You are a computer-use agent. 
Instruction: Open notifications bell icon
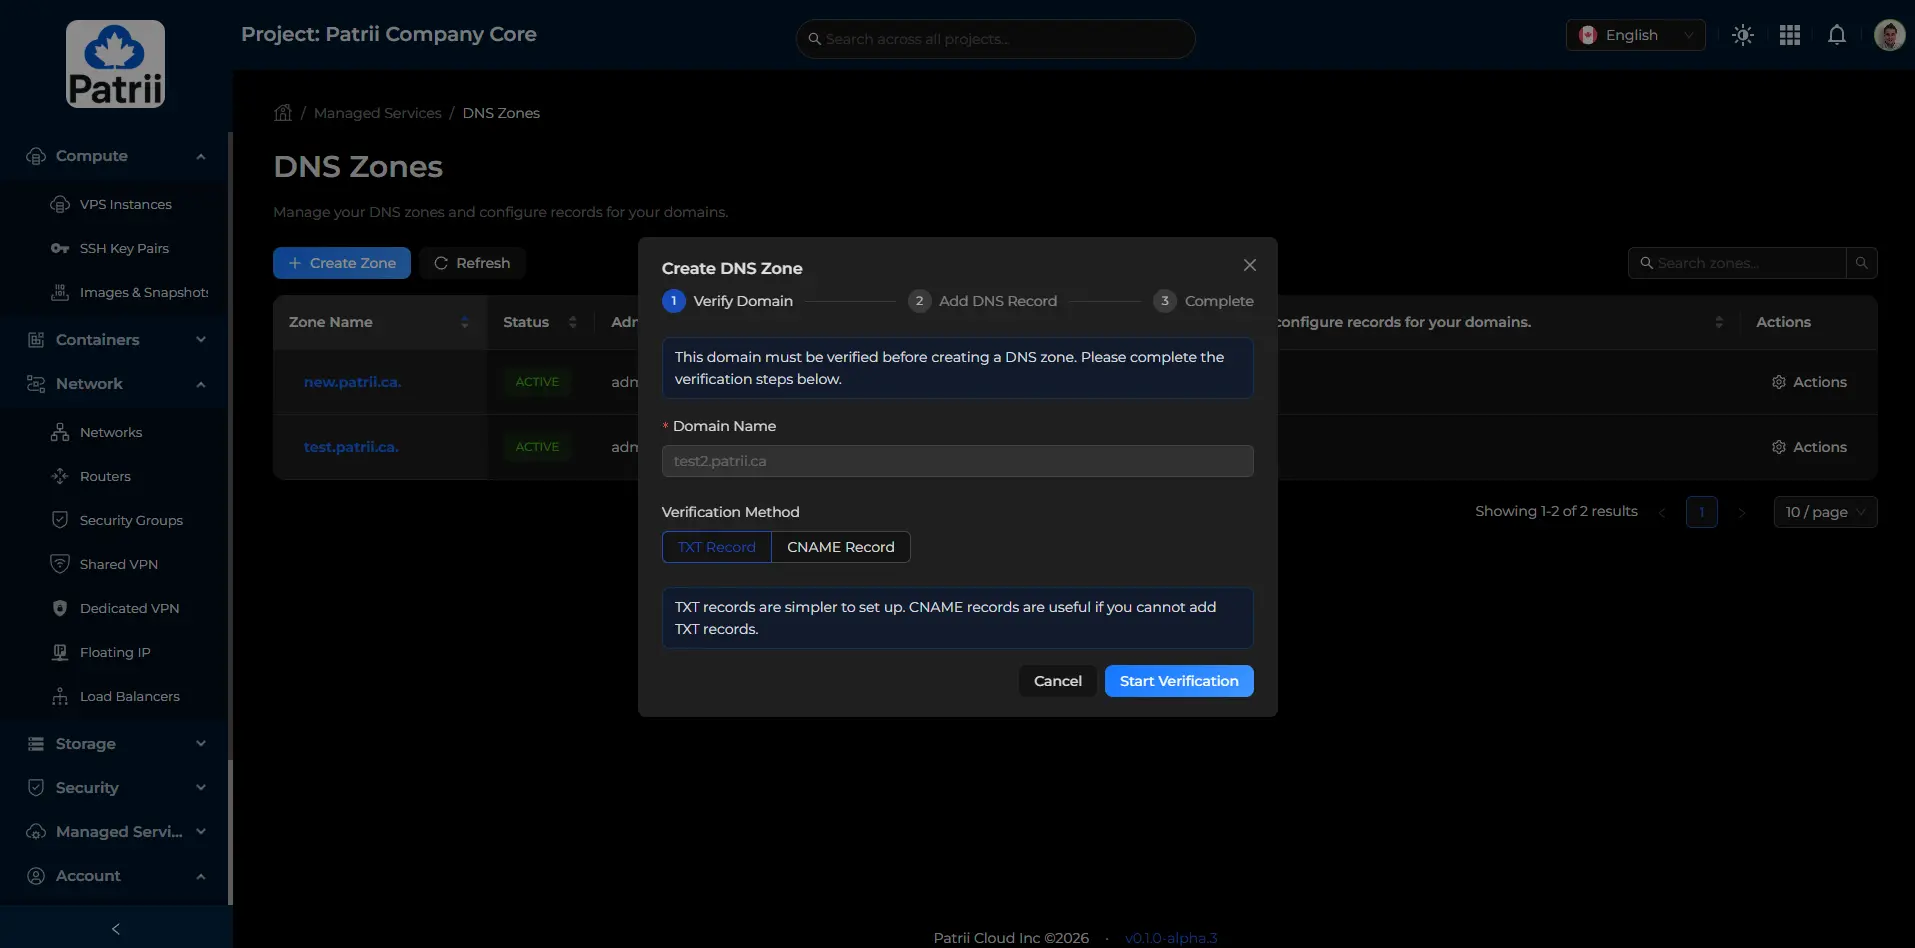click(x=1837, y=35)
